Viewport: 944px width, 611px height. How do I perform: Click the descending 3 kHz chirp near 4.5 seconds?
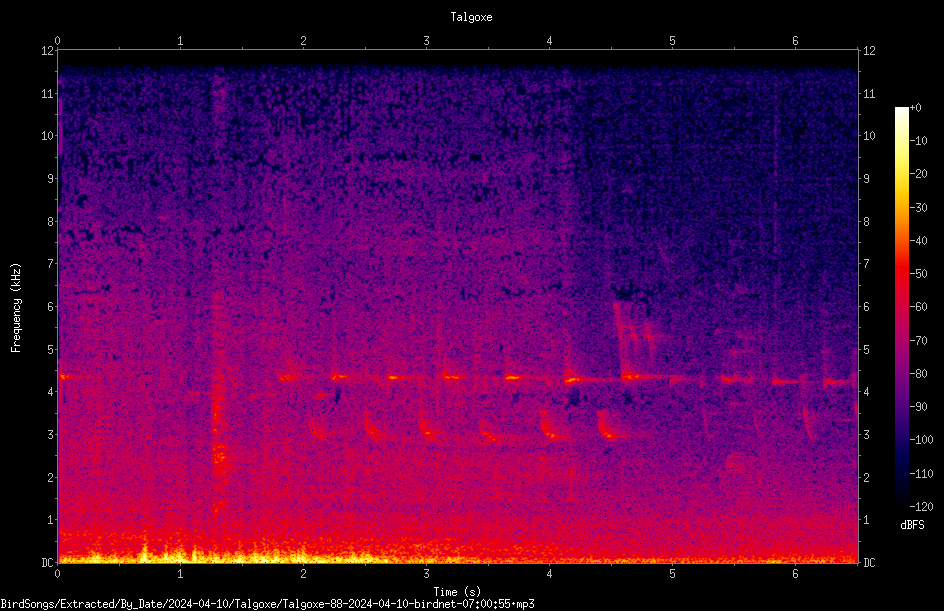click(x=609, y=425)
